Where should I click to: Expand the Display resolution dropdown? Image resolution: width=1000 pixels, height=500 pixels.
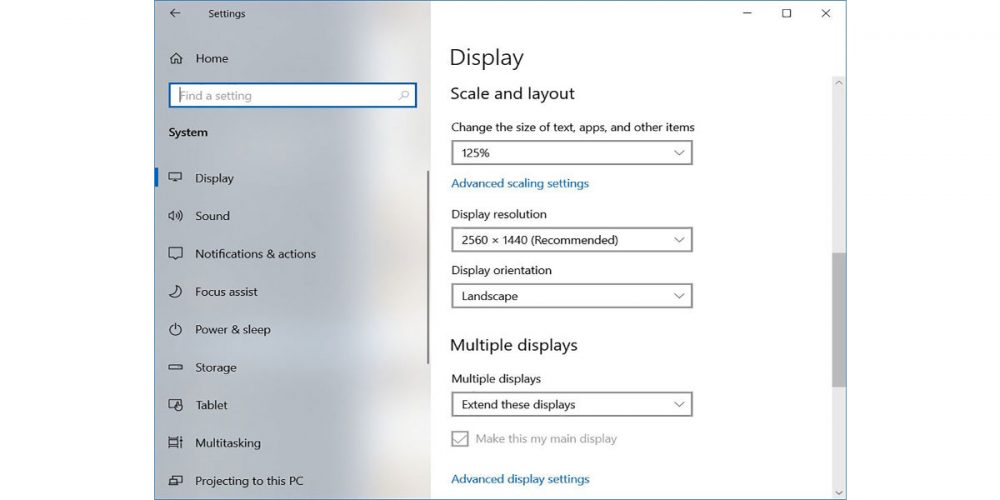571,240
